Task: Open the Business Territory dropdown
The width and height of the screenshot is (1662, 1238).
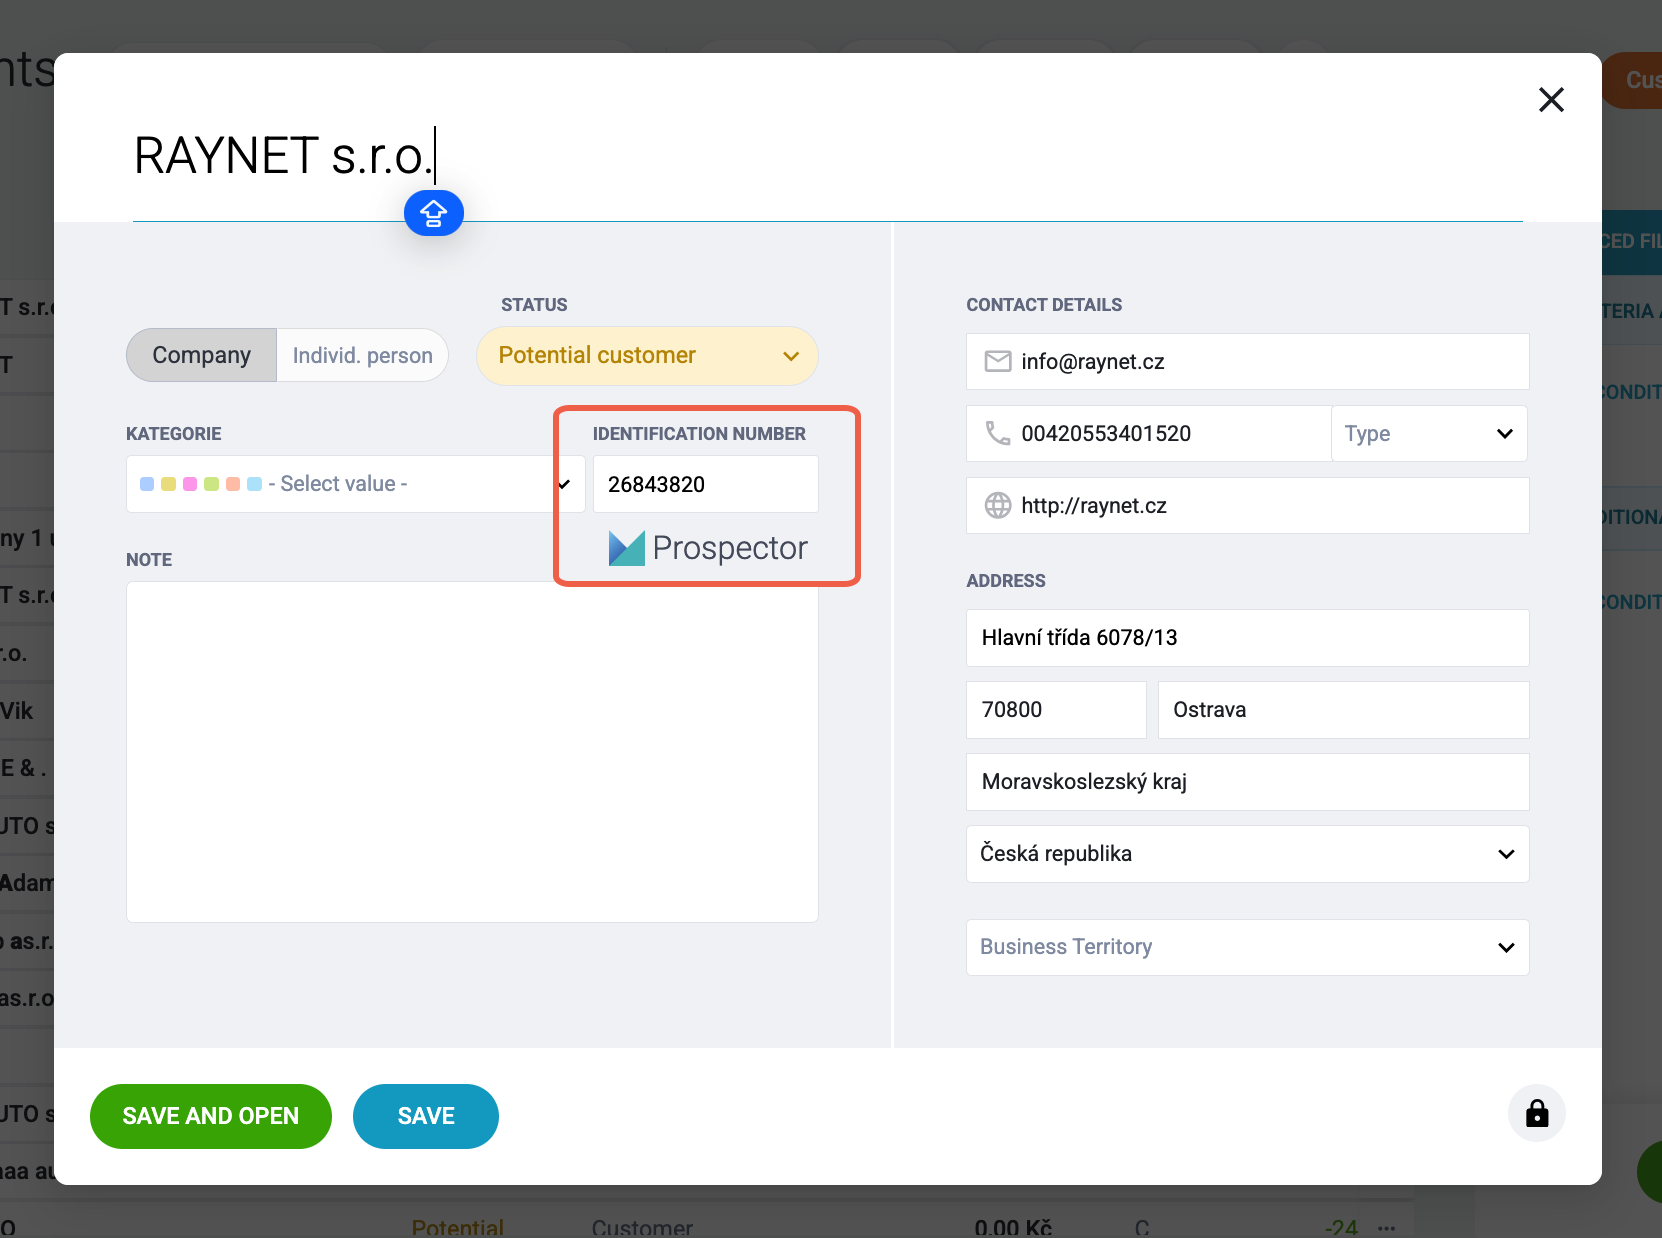Action: 1247,947
